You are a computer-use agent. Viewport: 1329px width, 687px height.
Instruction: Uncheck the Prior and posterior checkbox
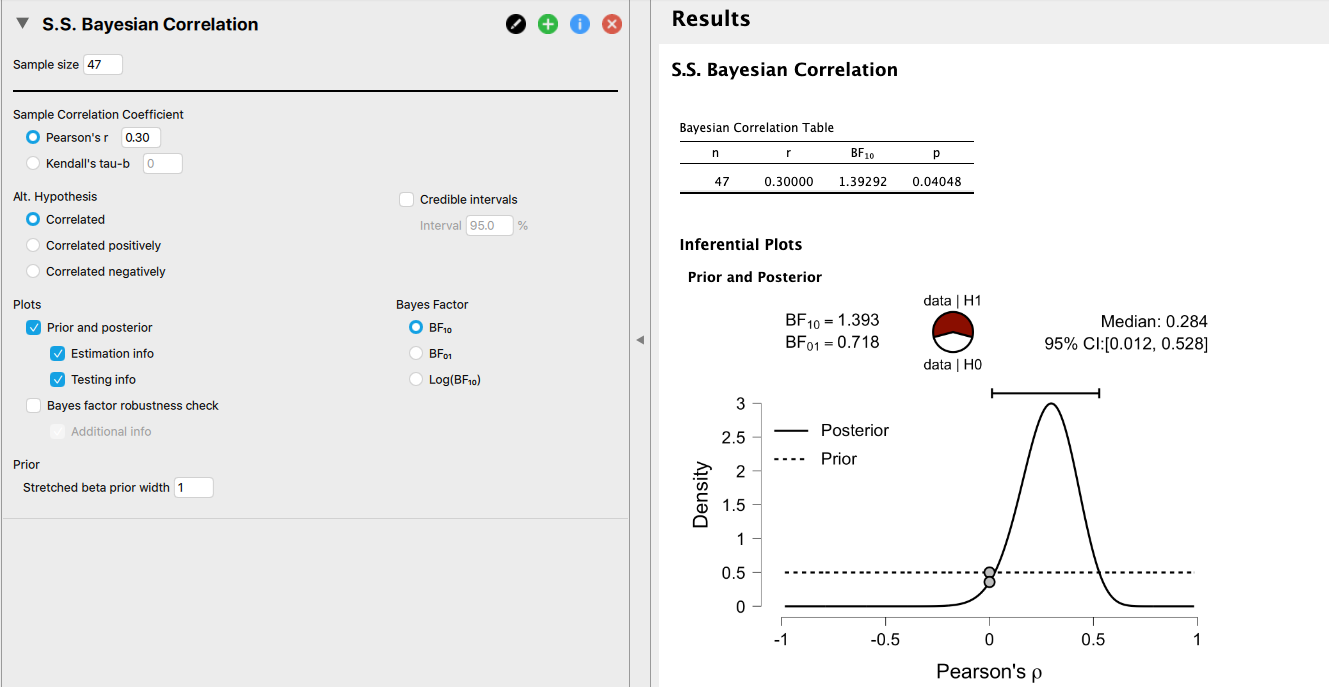pyautogui.click(x=34, y=327)
